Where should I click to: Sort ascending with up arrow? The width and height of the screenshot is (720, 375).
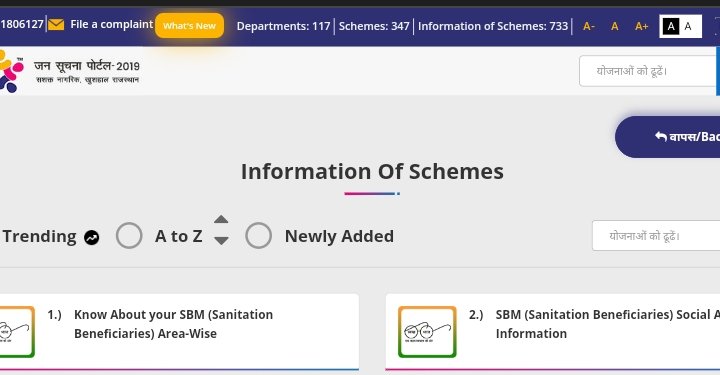221,219
